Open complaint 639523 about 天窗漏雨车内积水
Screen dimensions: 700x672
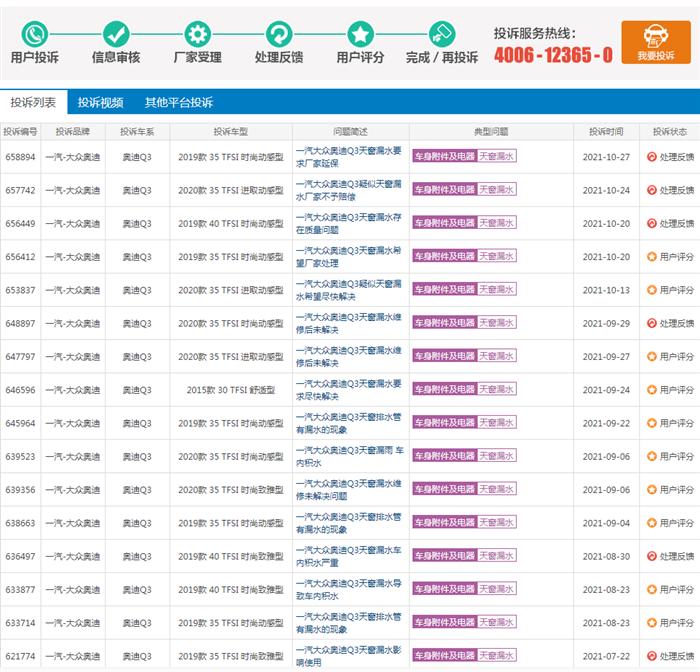pyautogui.click(x=350, y=456)
